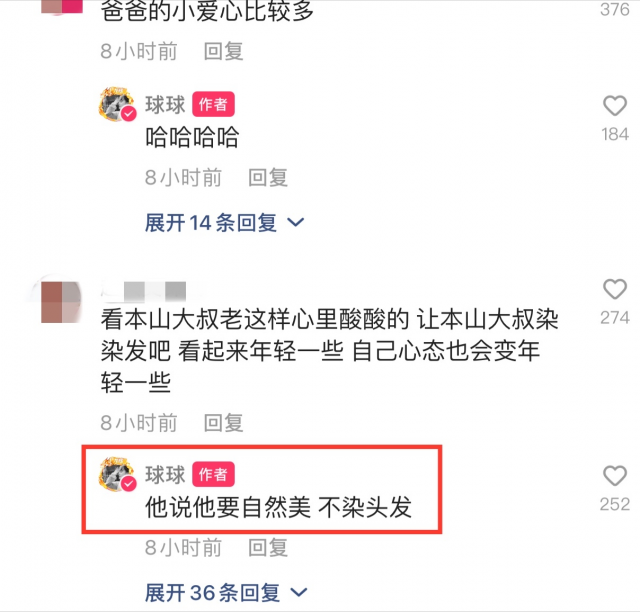
Task: Reply to the topmost comment about 小爱心
Action: tap(223, 51)
